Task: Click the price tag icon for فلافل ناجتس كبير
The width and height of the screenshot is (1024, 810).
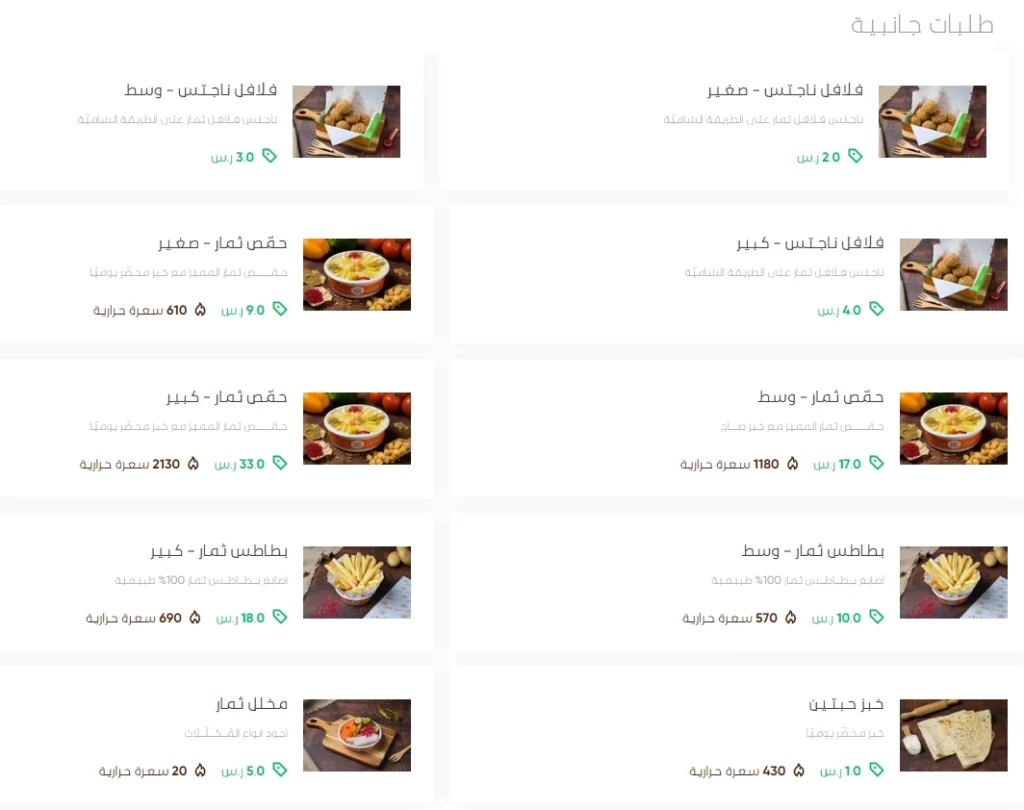Action: point(876,308)
